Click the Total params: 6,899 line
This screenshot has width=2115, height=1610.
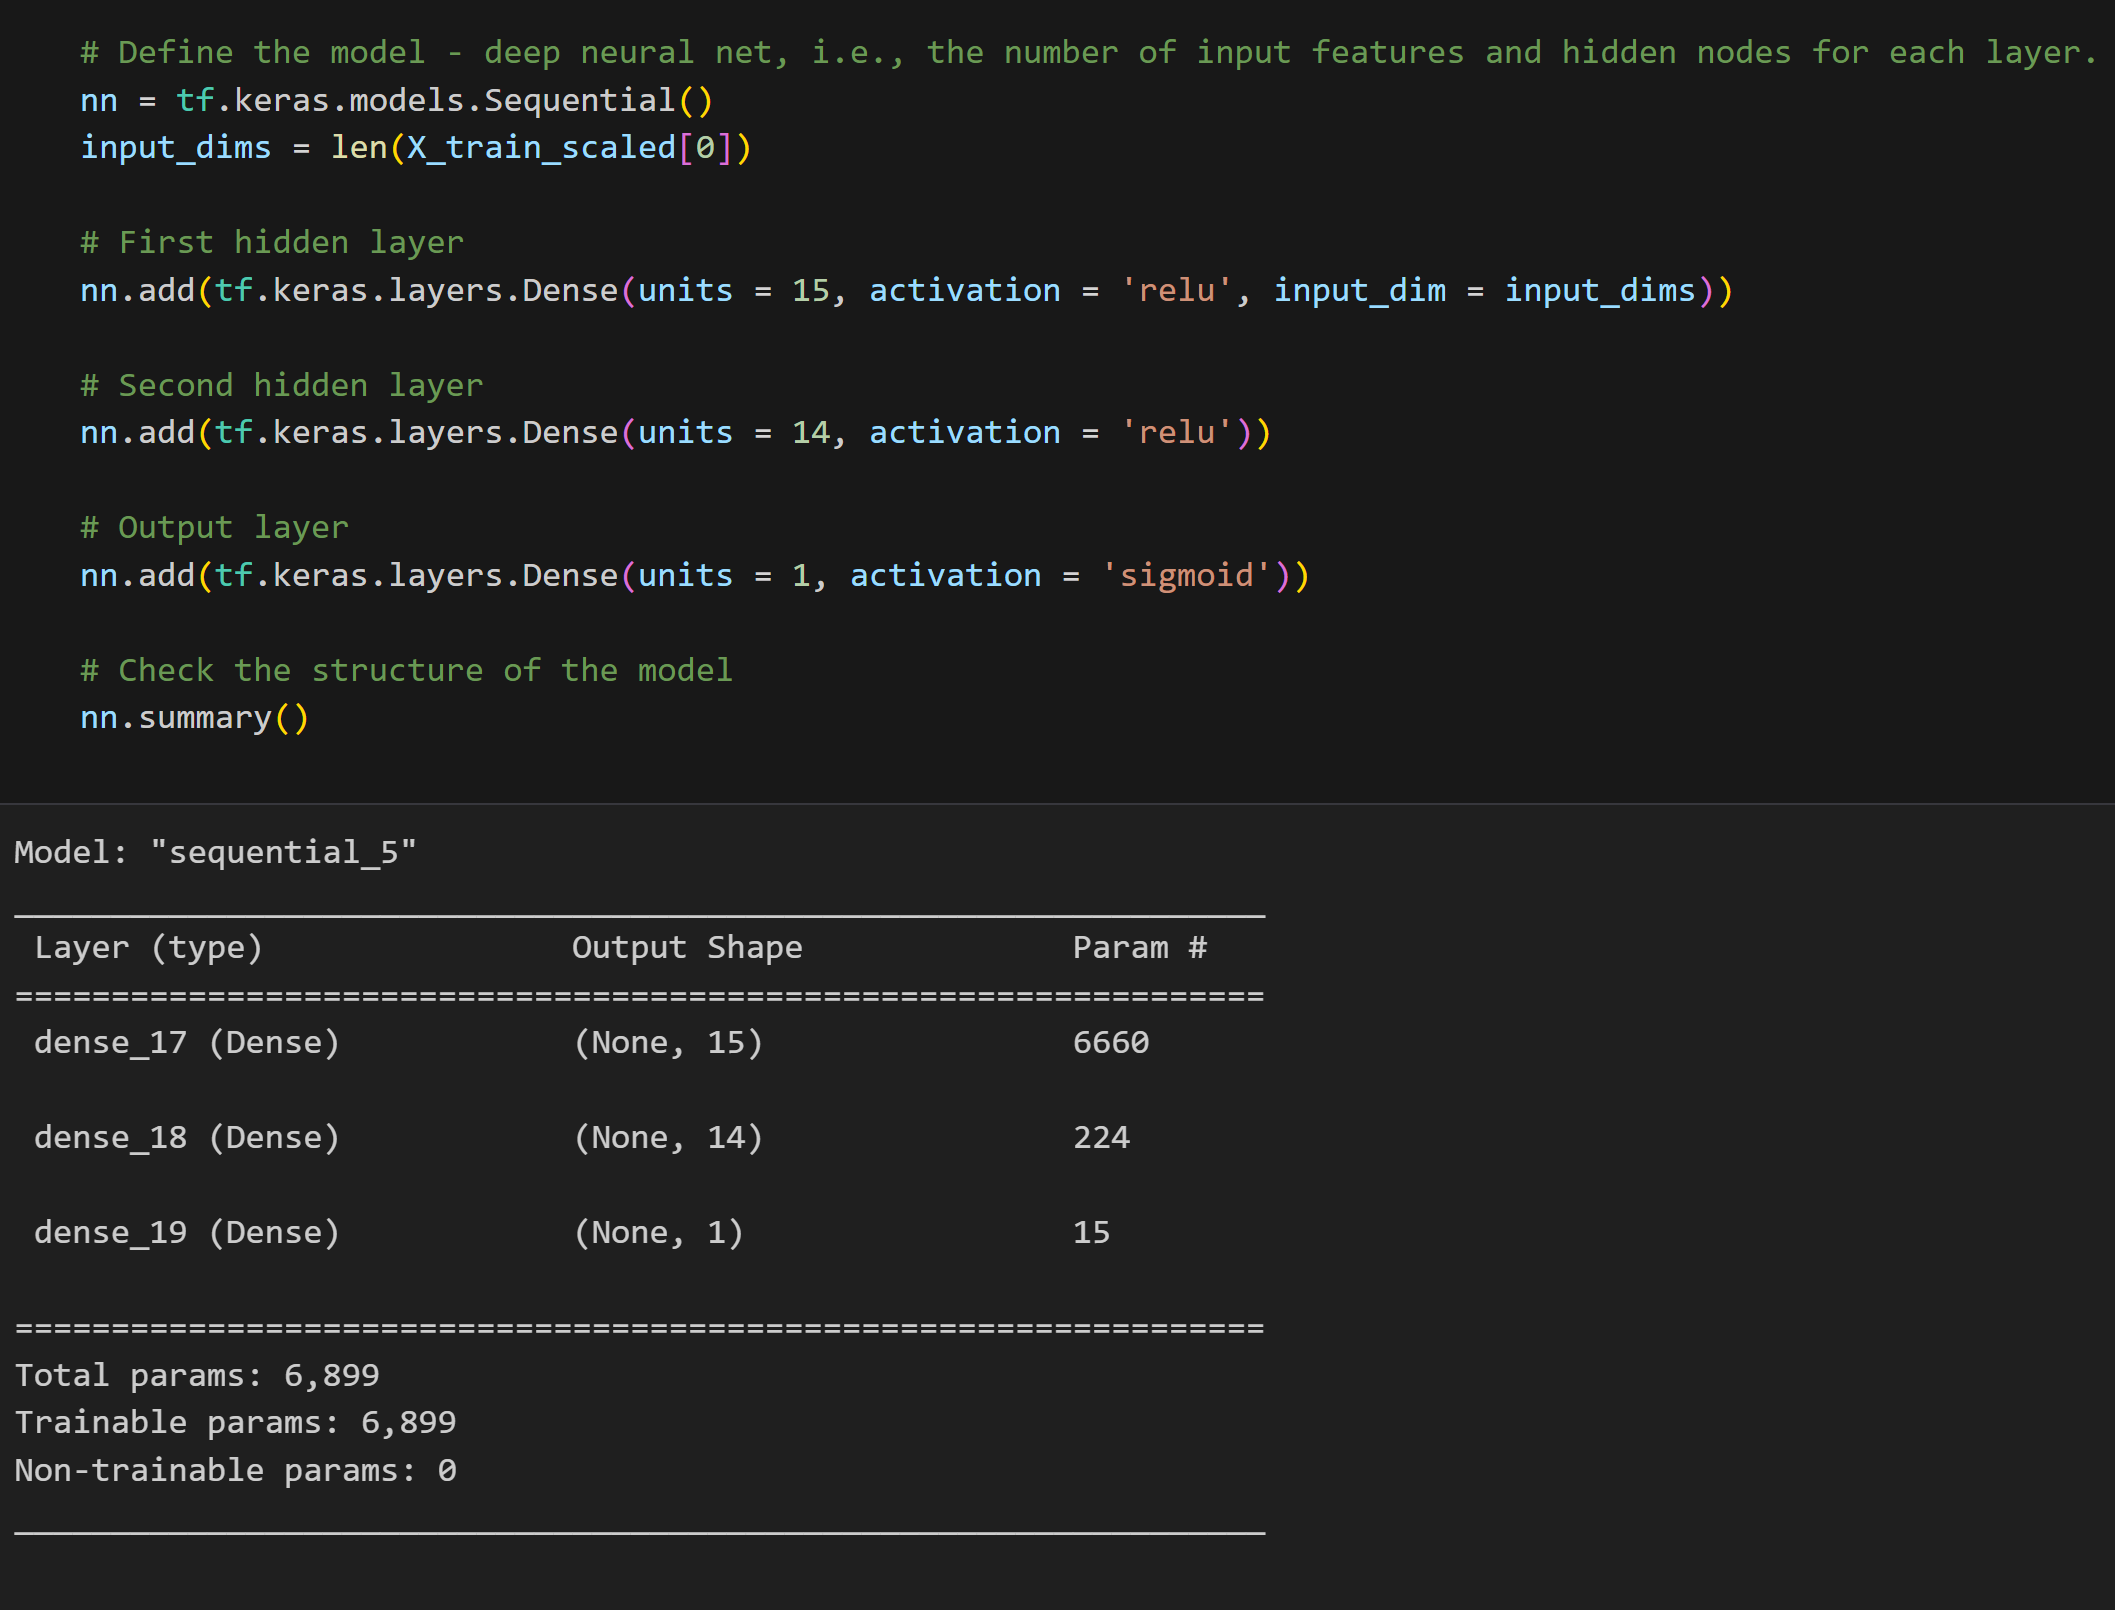[197, 1374]
